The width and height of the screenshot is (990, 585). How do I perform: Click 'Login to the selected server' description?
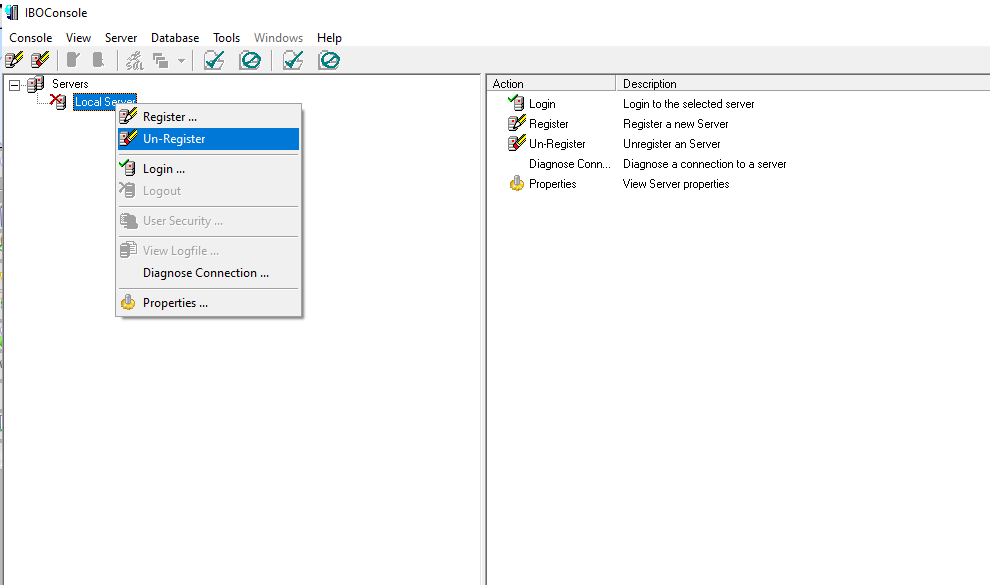click(x=688, y=103)
